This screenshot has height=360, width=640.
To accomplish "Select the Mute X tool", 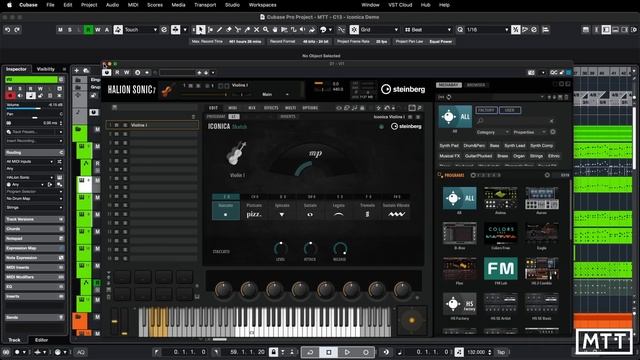I will click(256, 30).
